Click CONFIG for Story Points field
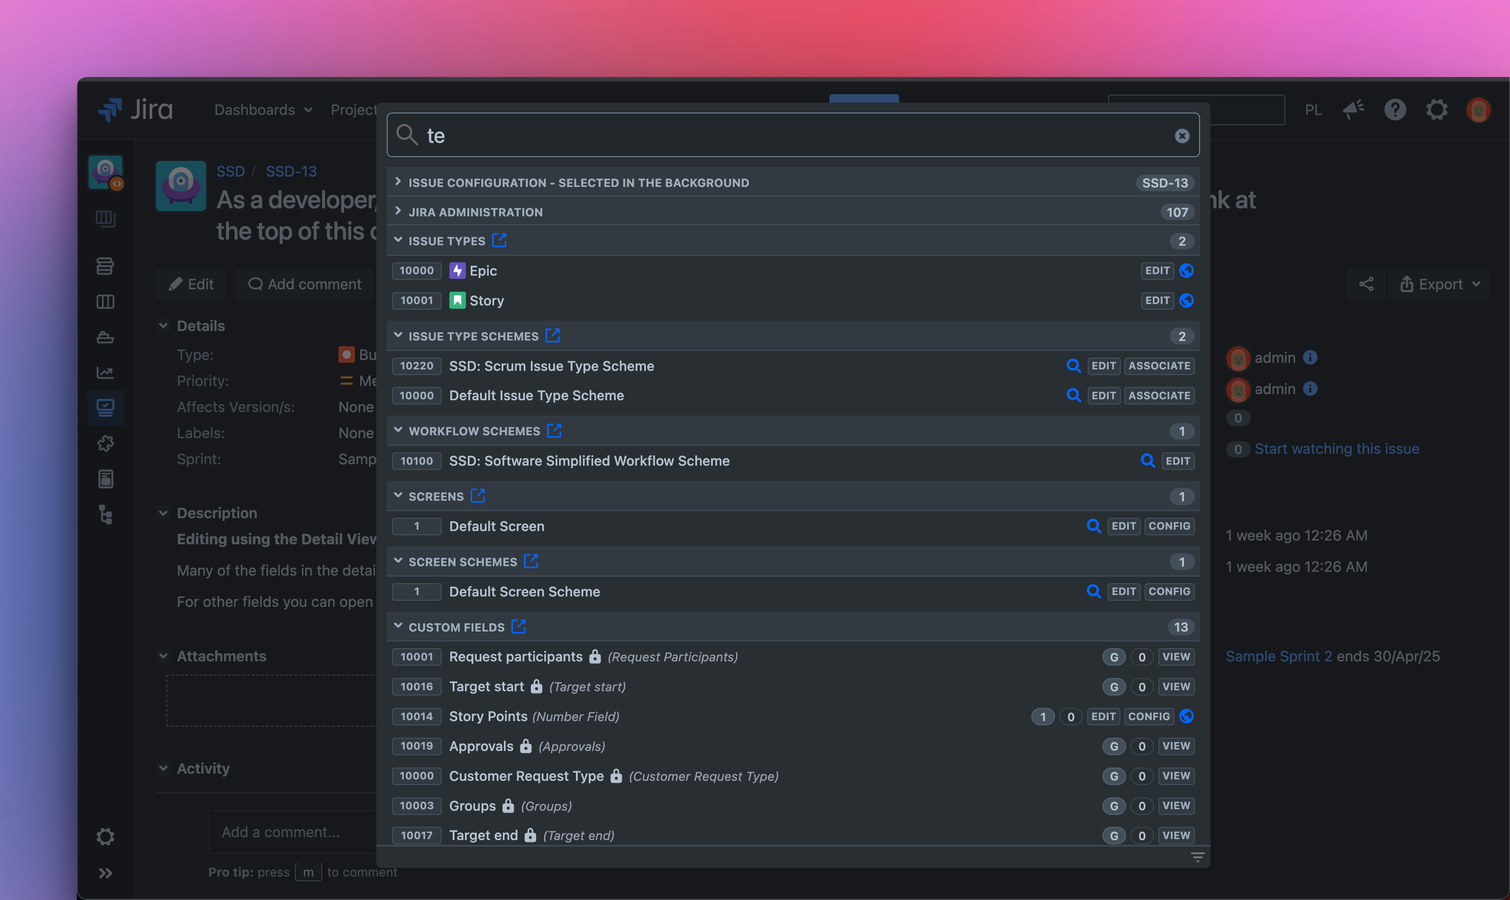 coord(1148,717)
